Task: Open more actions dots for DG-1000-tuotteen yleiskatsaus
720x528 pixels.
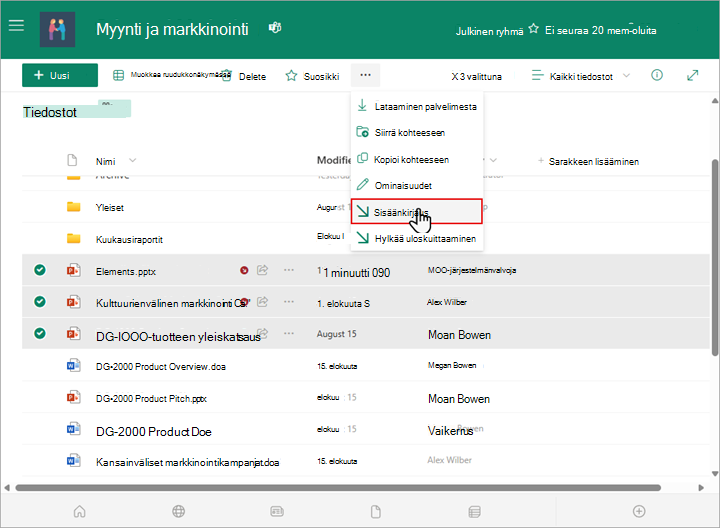Action: pyautogui.click(x=289, y=333)
